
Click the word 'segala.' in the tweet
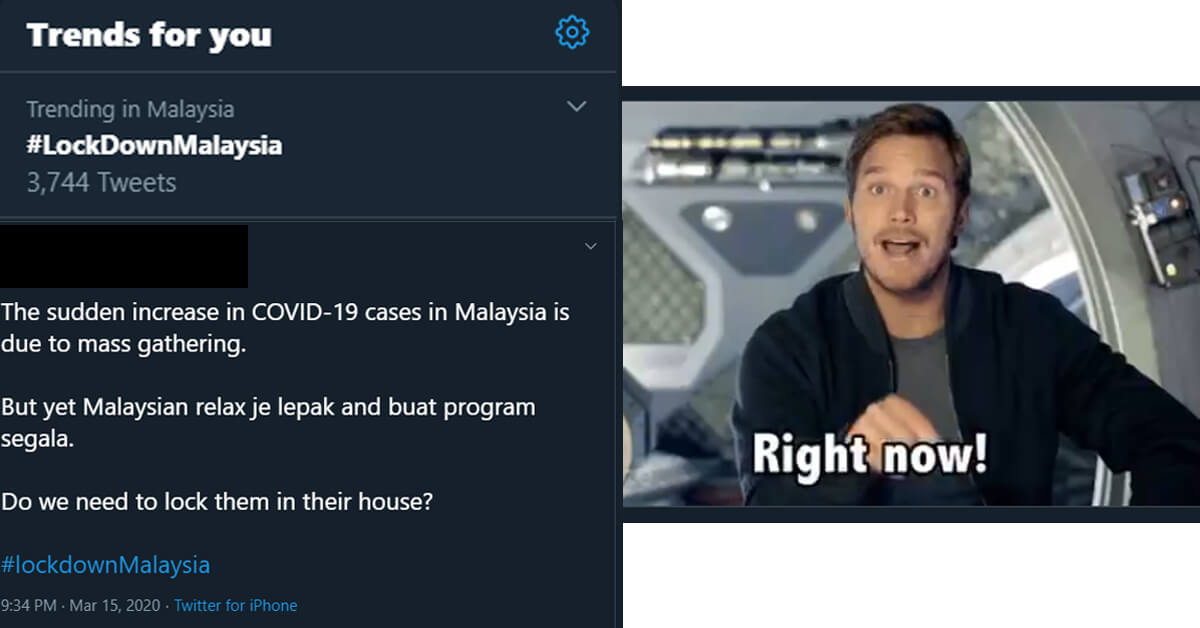click(x=37, y=440)
